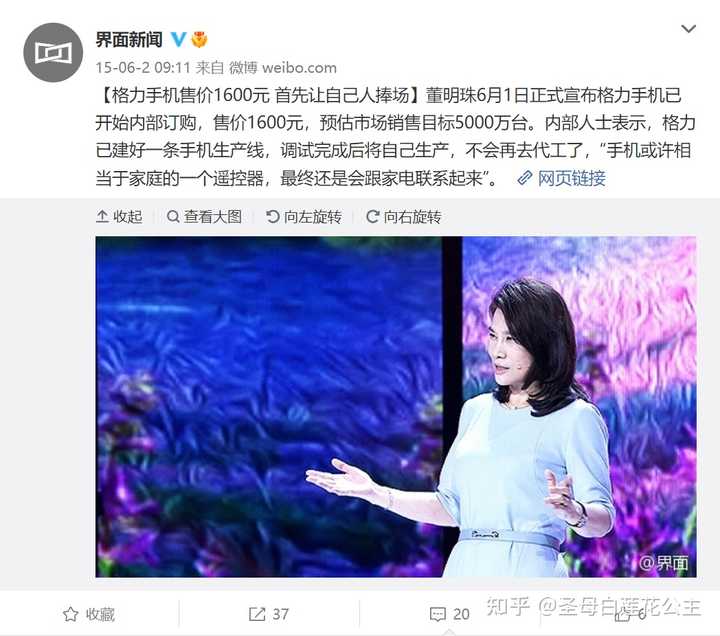Expand the post options chevron menu
The image size is (720, 636).
[688, 29]
